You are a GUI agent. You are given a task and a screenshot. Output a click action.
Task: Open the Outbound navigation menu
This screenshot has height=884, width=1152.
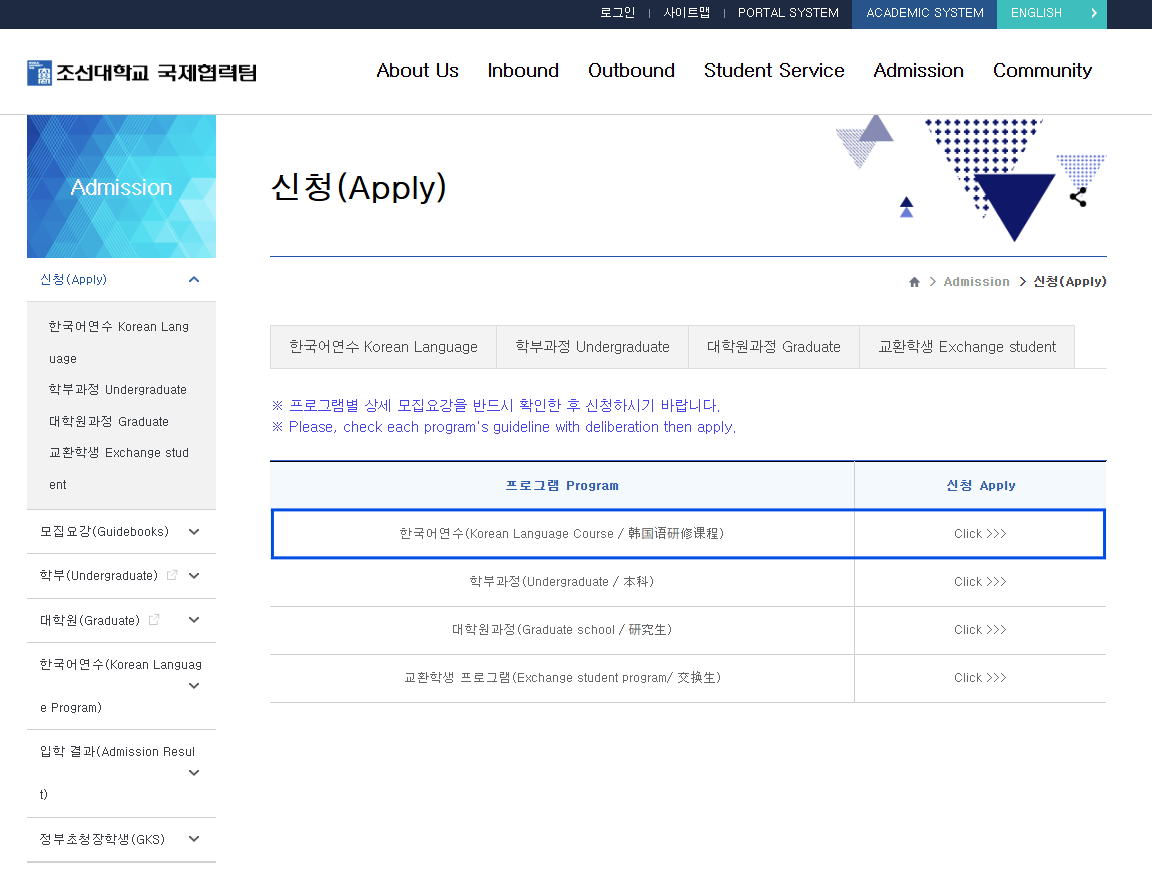click(x=631, y=71)
